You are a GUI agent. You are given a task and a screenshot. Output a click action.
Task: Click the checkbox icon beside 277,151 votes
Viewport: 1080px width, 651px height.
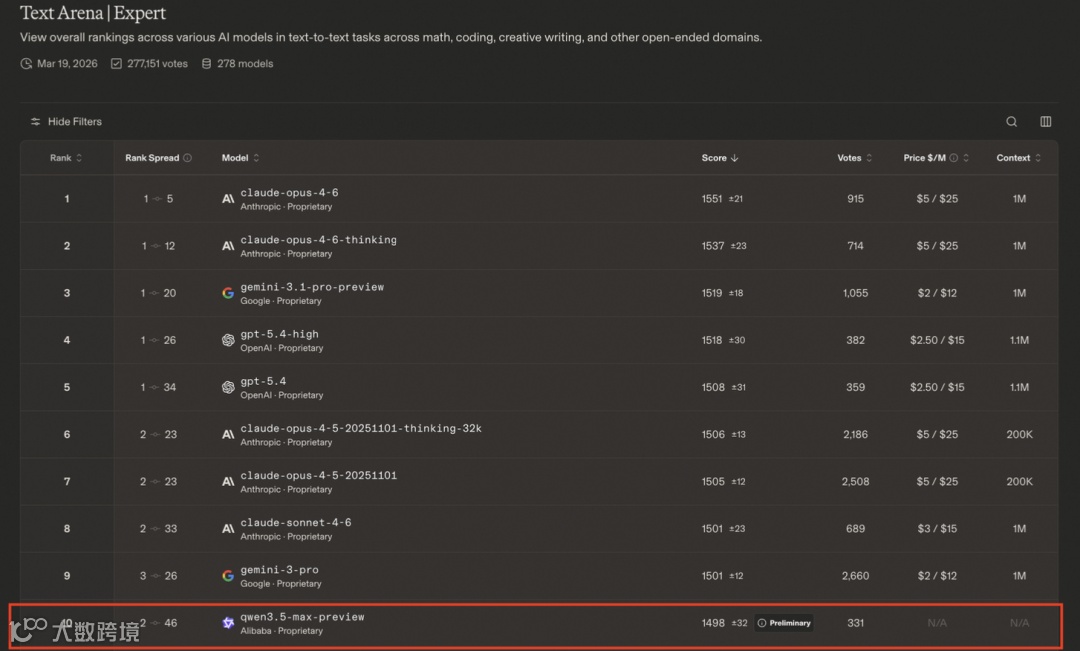point(116,63)
